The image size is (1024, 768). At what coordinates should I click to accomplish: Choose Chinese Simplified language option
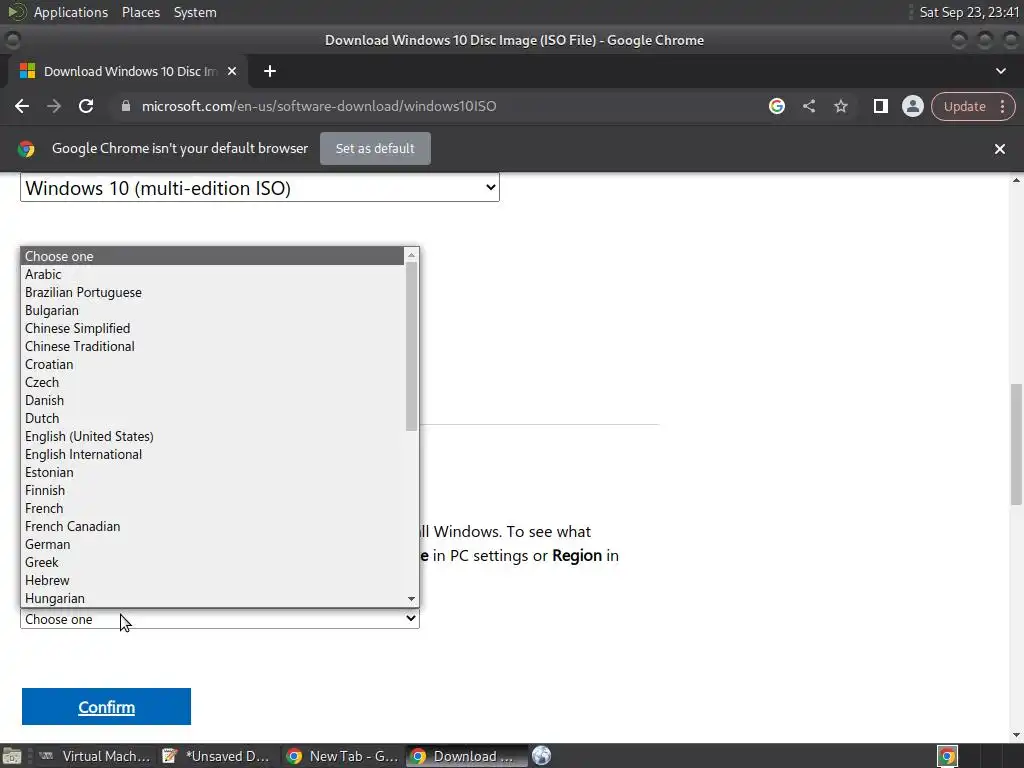pos(213,328)
